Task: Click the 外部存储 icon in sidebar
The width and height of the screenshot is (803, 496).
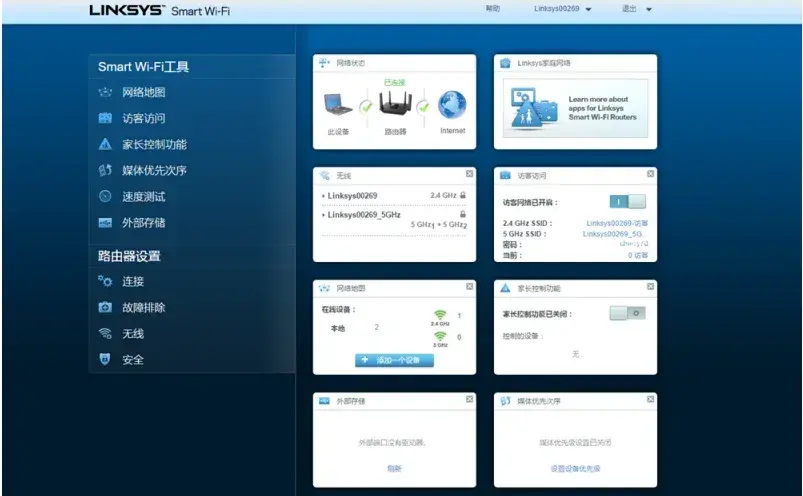Action: 105,223
